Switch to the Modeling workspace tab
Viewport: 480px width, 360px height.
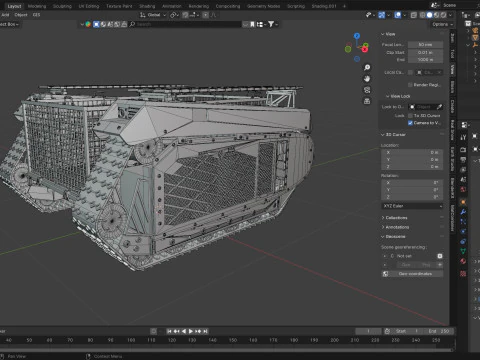[37, 6]
